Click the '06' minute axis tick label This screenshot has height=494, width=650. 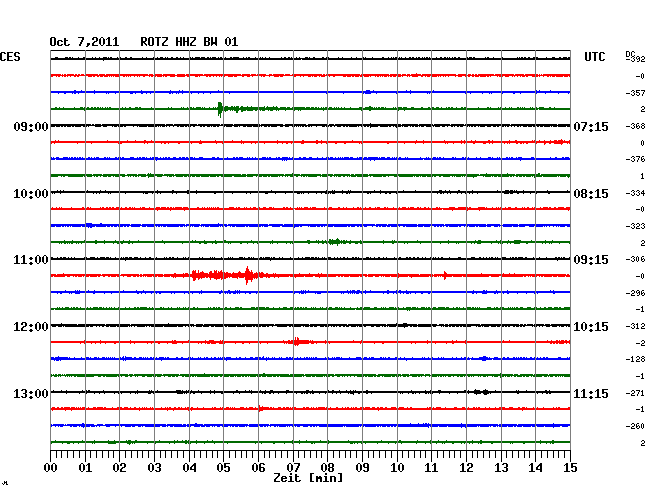[x=258, y=467]
